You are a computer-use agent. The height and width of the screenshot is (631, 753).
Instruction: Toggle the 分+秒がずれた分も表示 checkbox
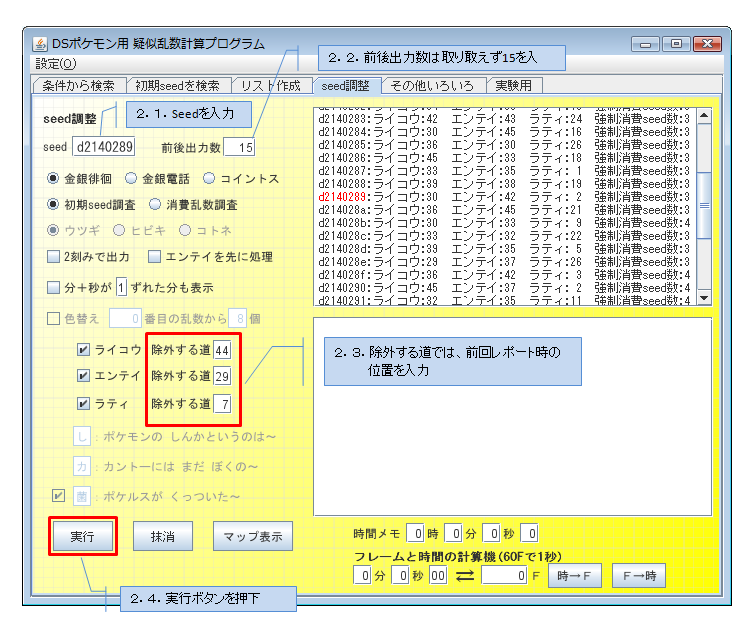(x=53, y=288)
